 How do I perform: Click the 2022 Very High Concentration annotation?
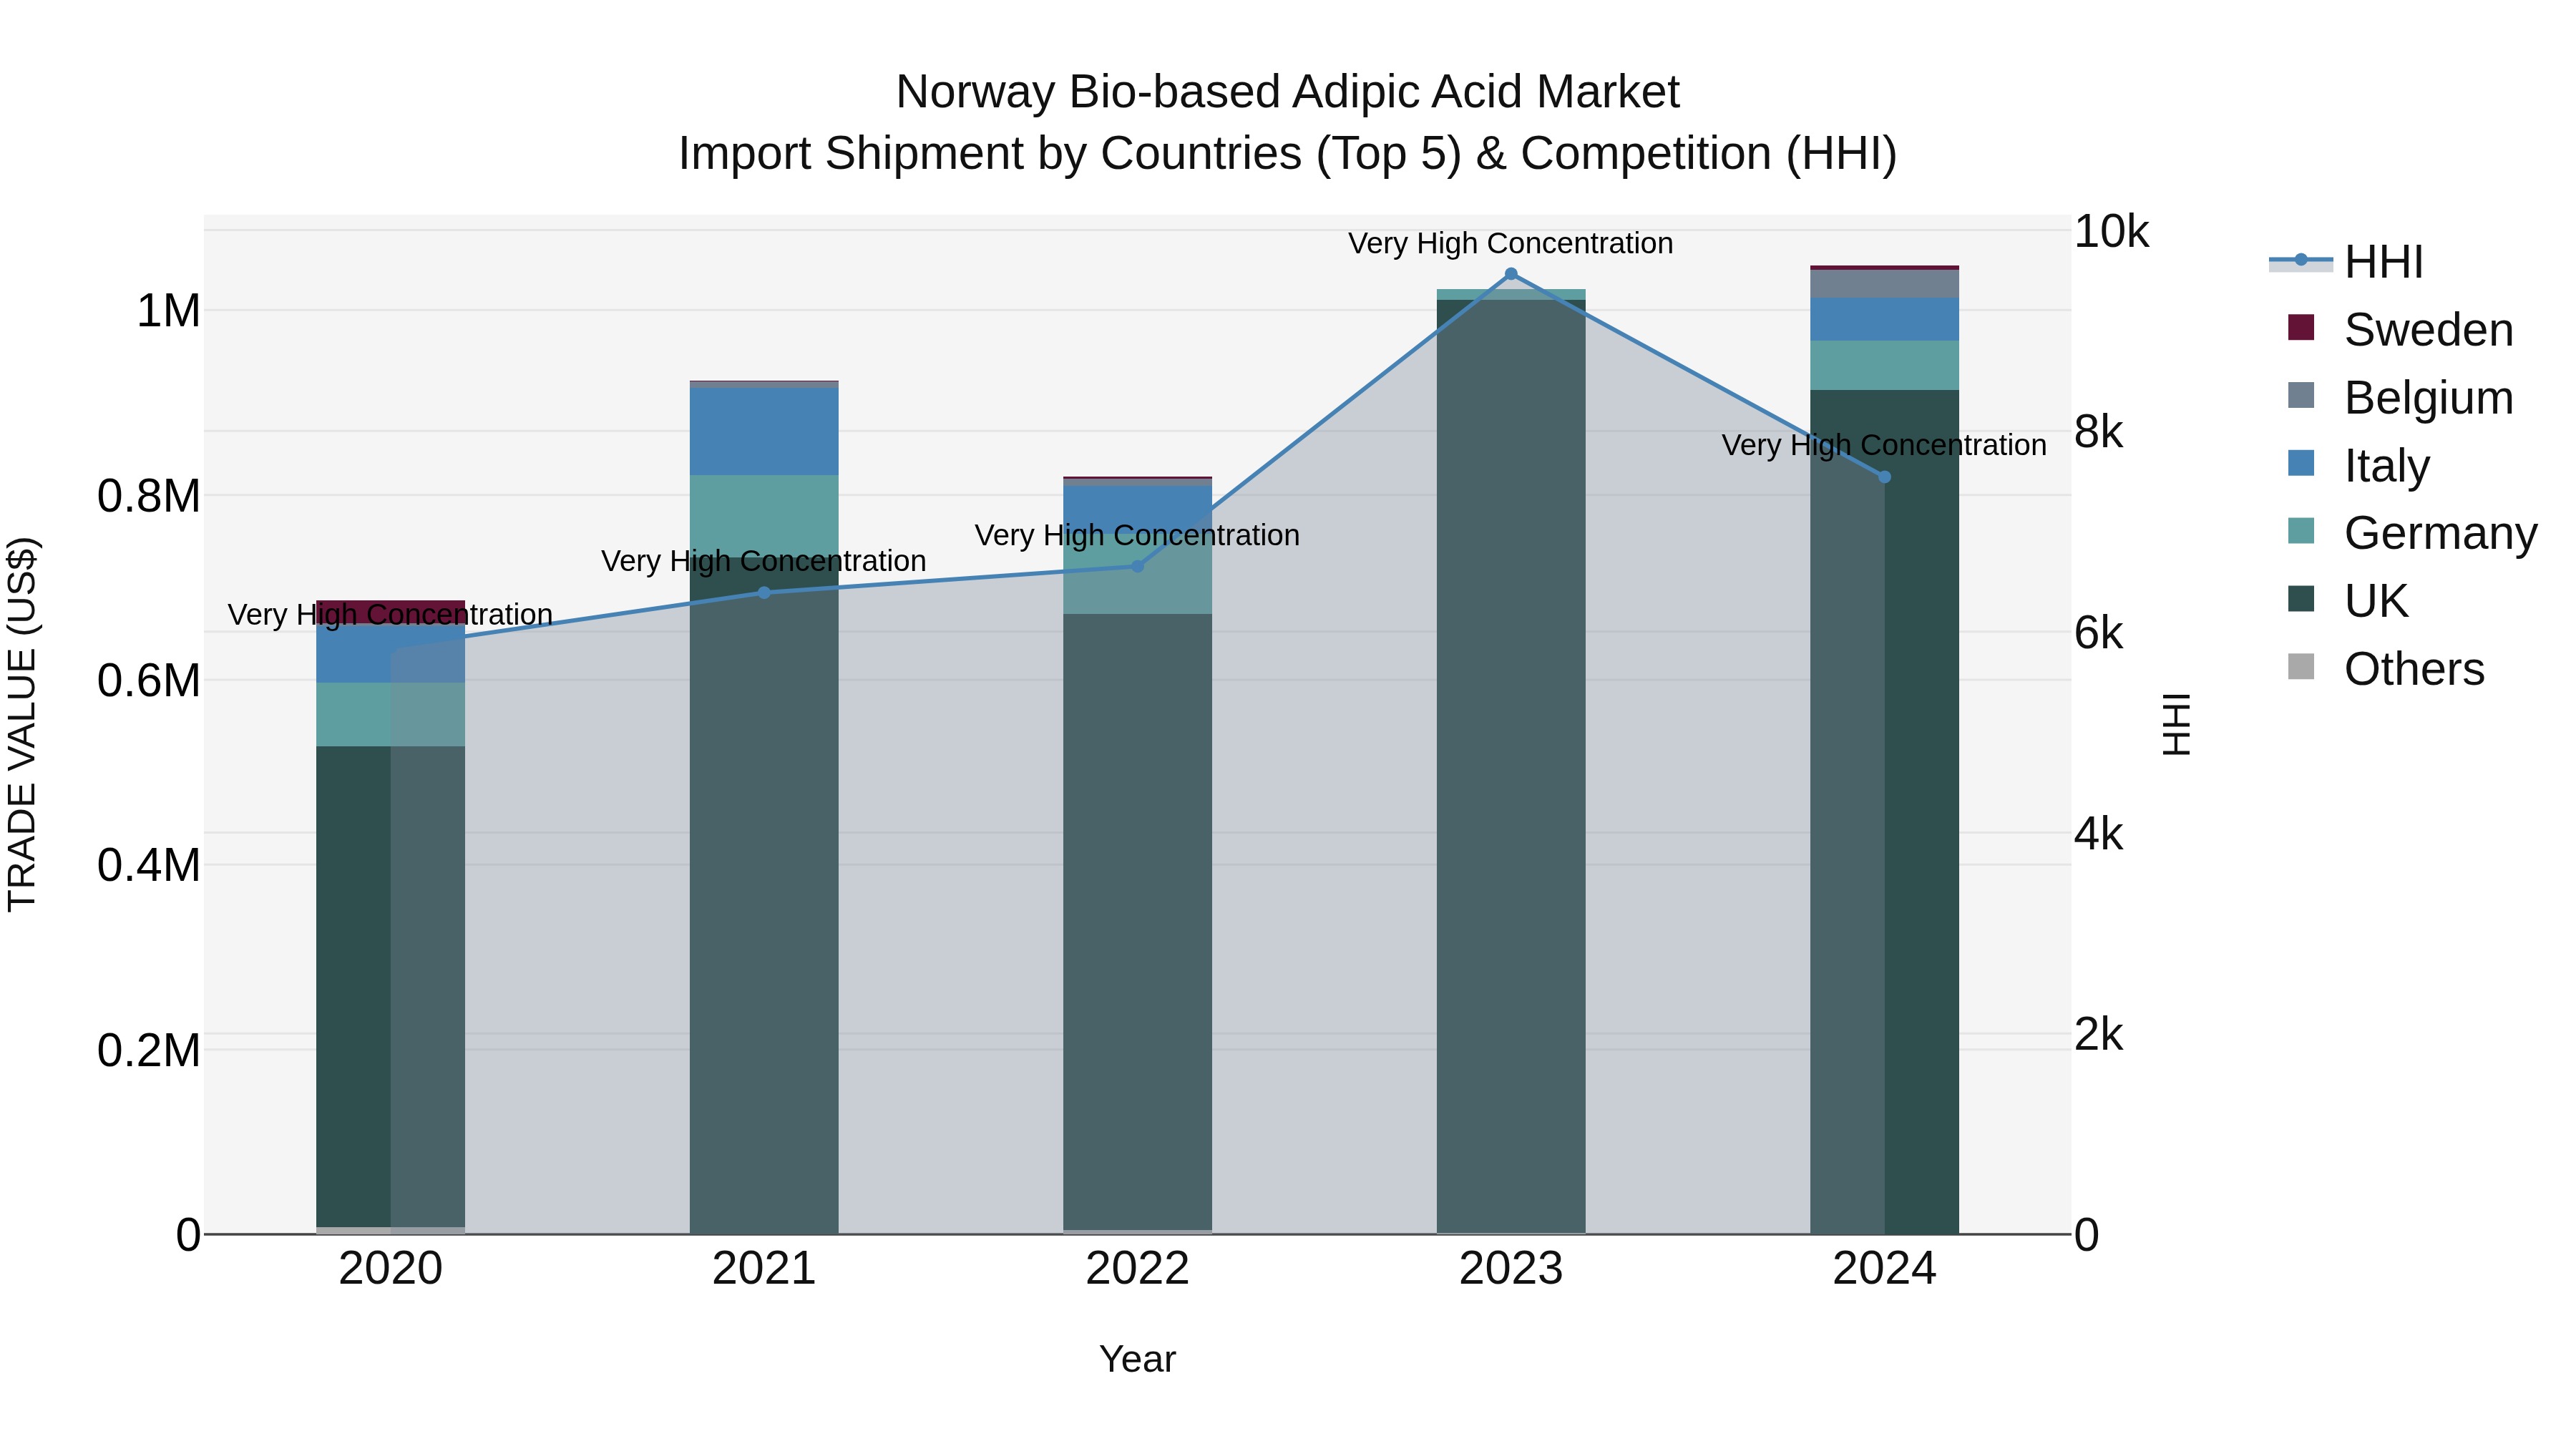(x=1137, y=535)
